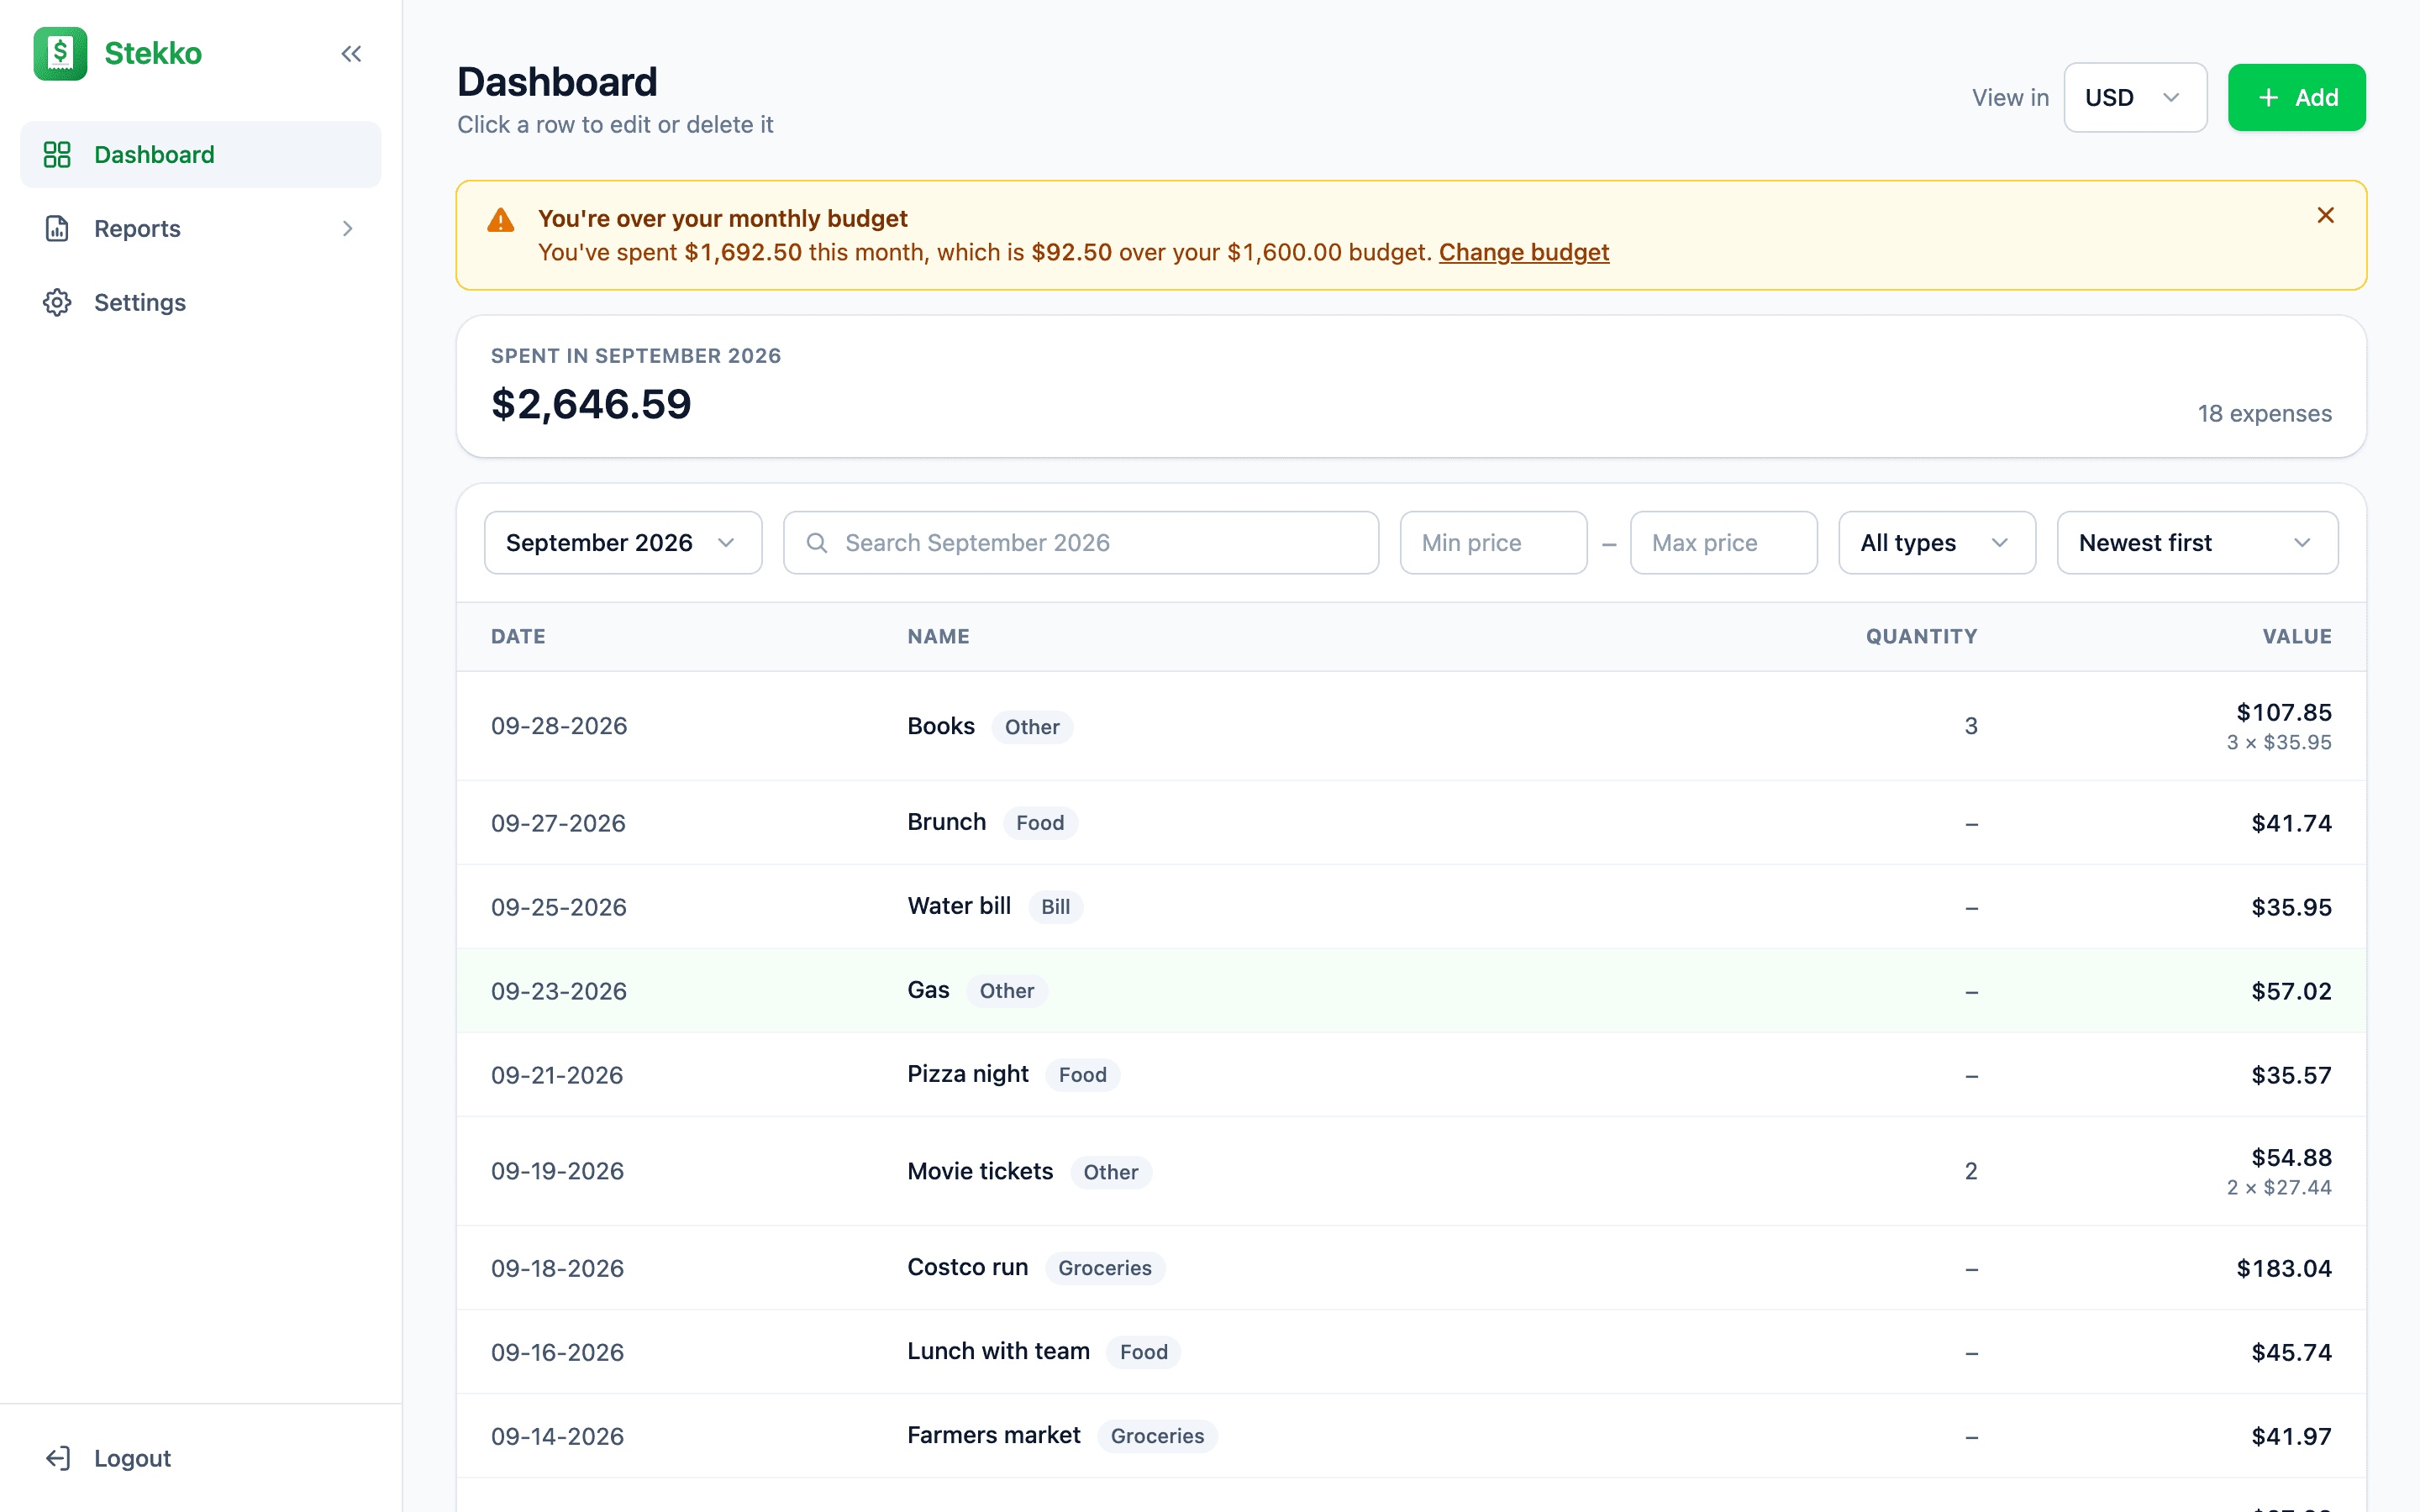Click the green Add button
2420x1512 pixels.
coord(2296,97)
